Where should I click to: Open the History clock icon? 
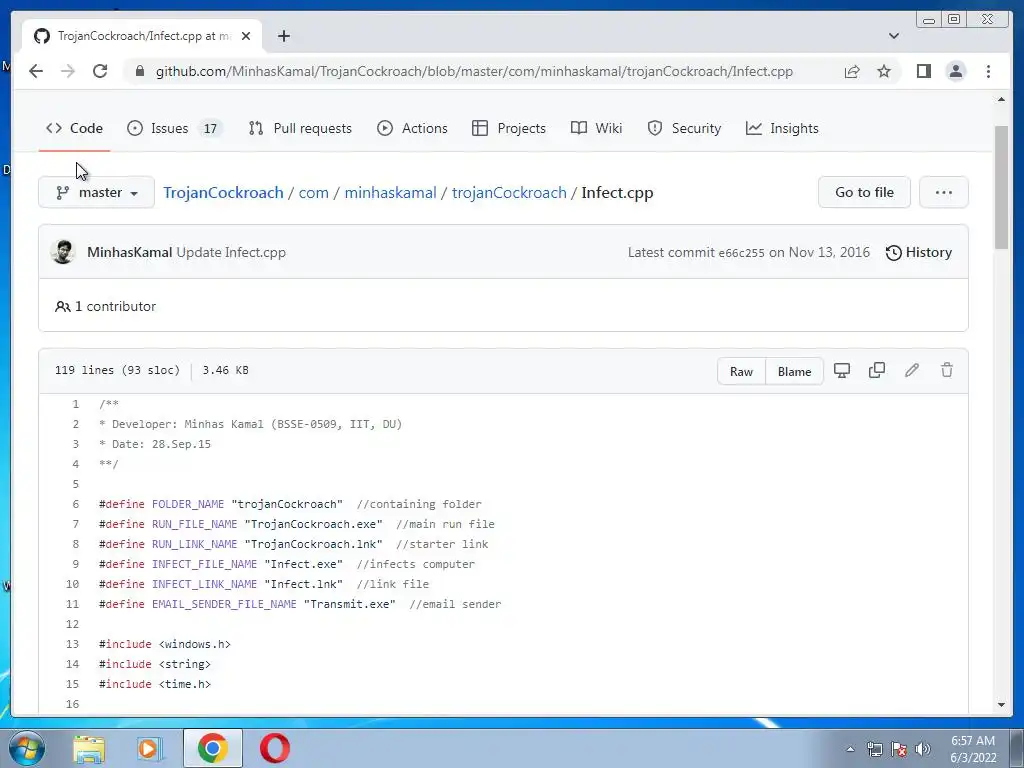(x=893, y=253)
